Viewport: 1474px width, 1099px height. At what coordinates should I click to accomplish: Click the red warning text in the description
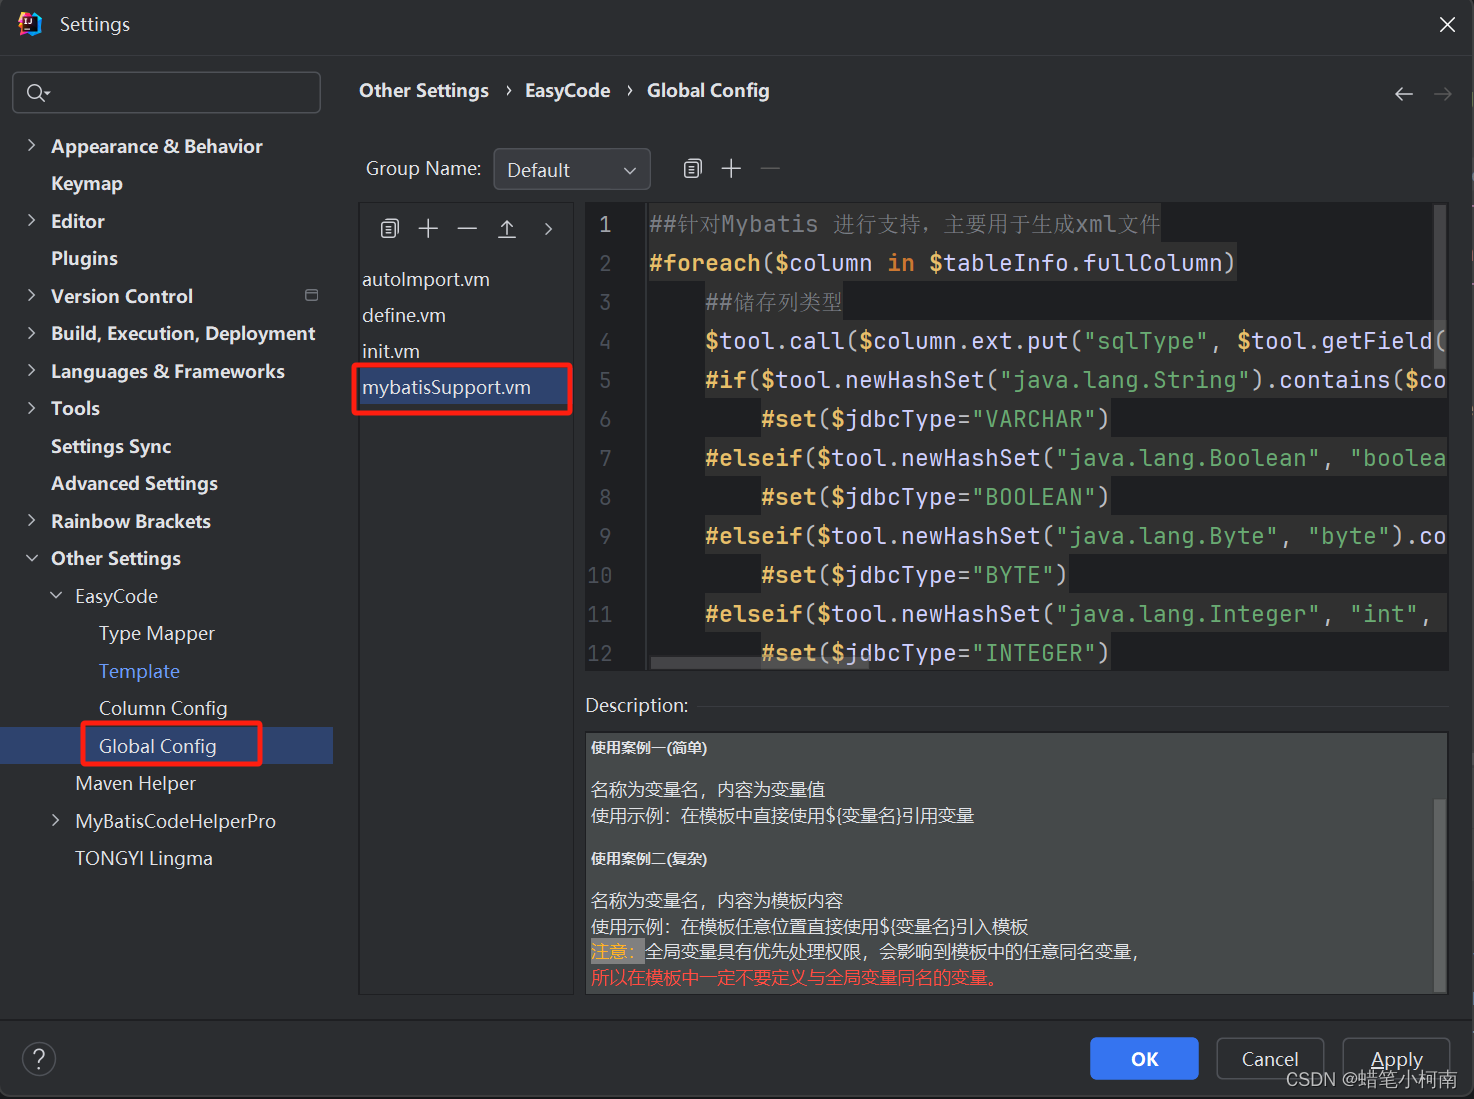tap(795, 977)
